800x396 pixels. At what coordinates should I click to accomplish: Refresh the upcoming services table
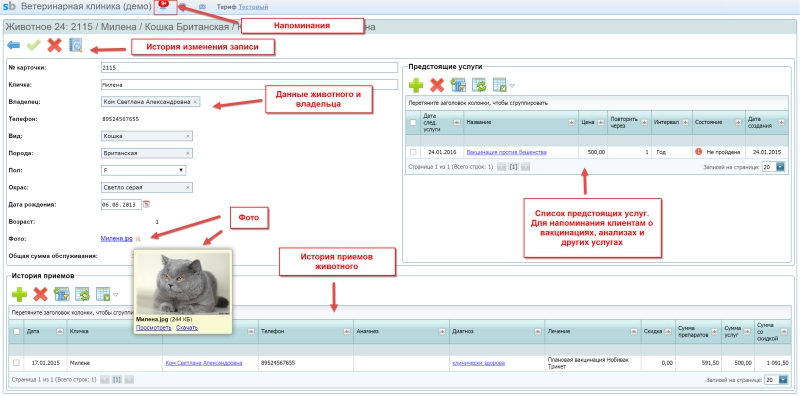tap(479, 85)
